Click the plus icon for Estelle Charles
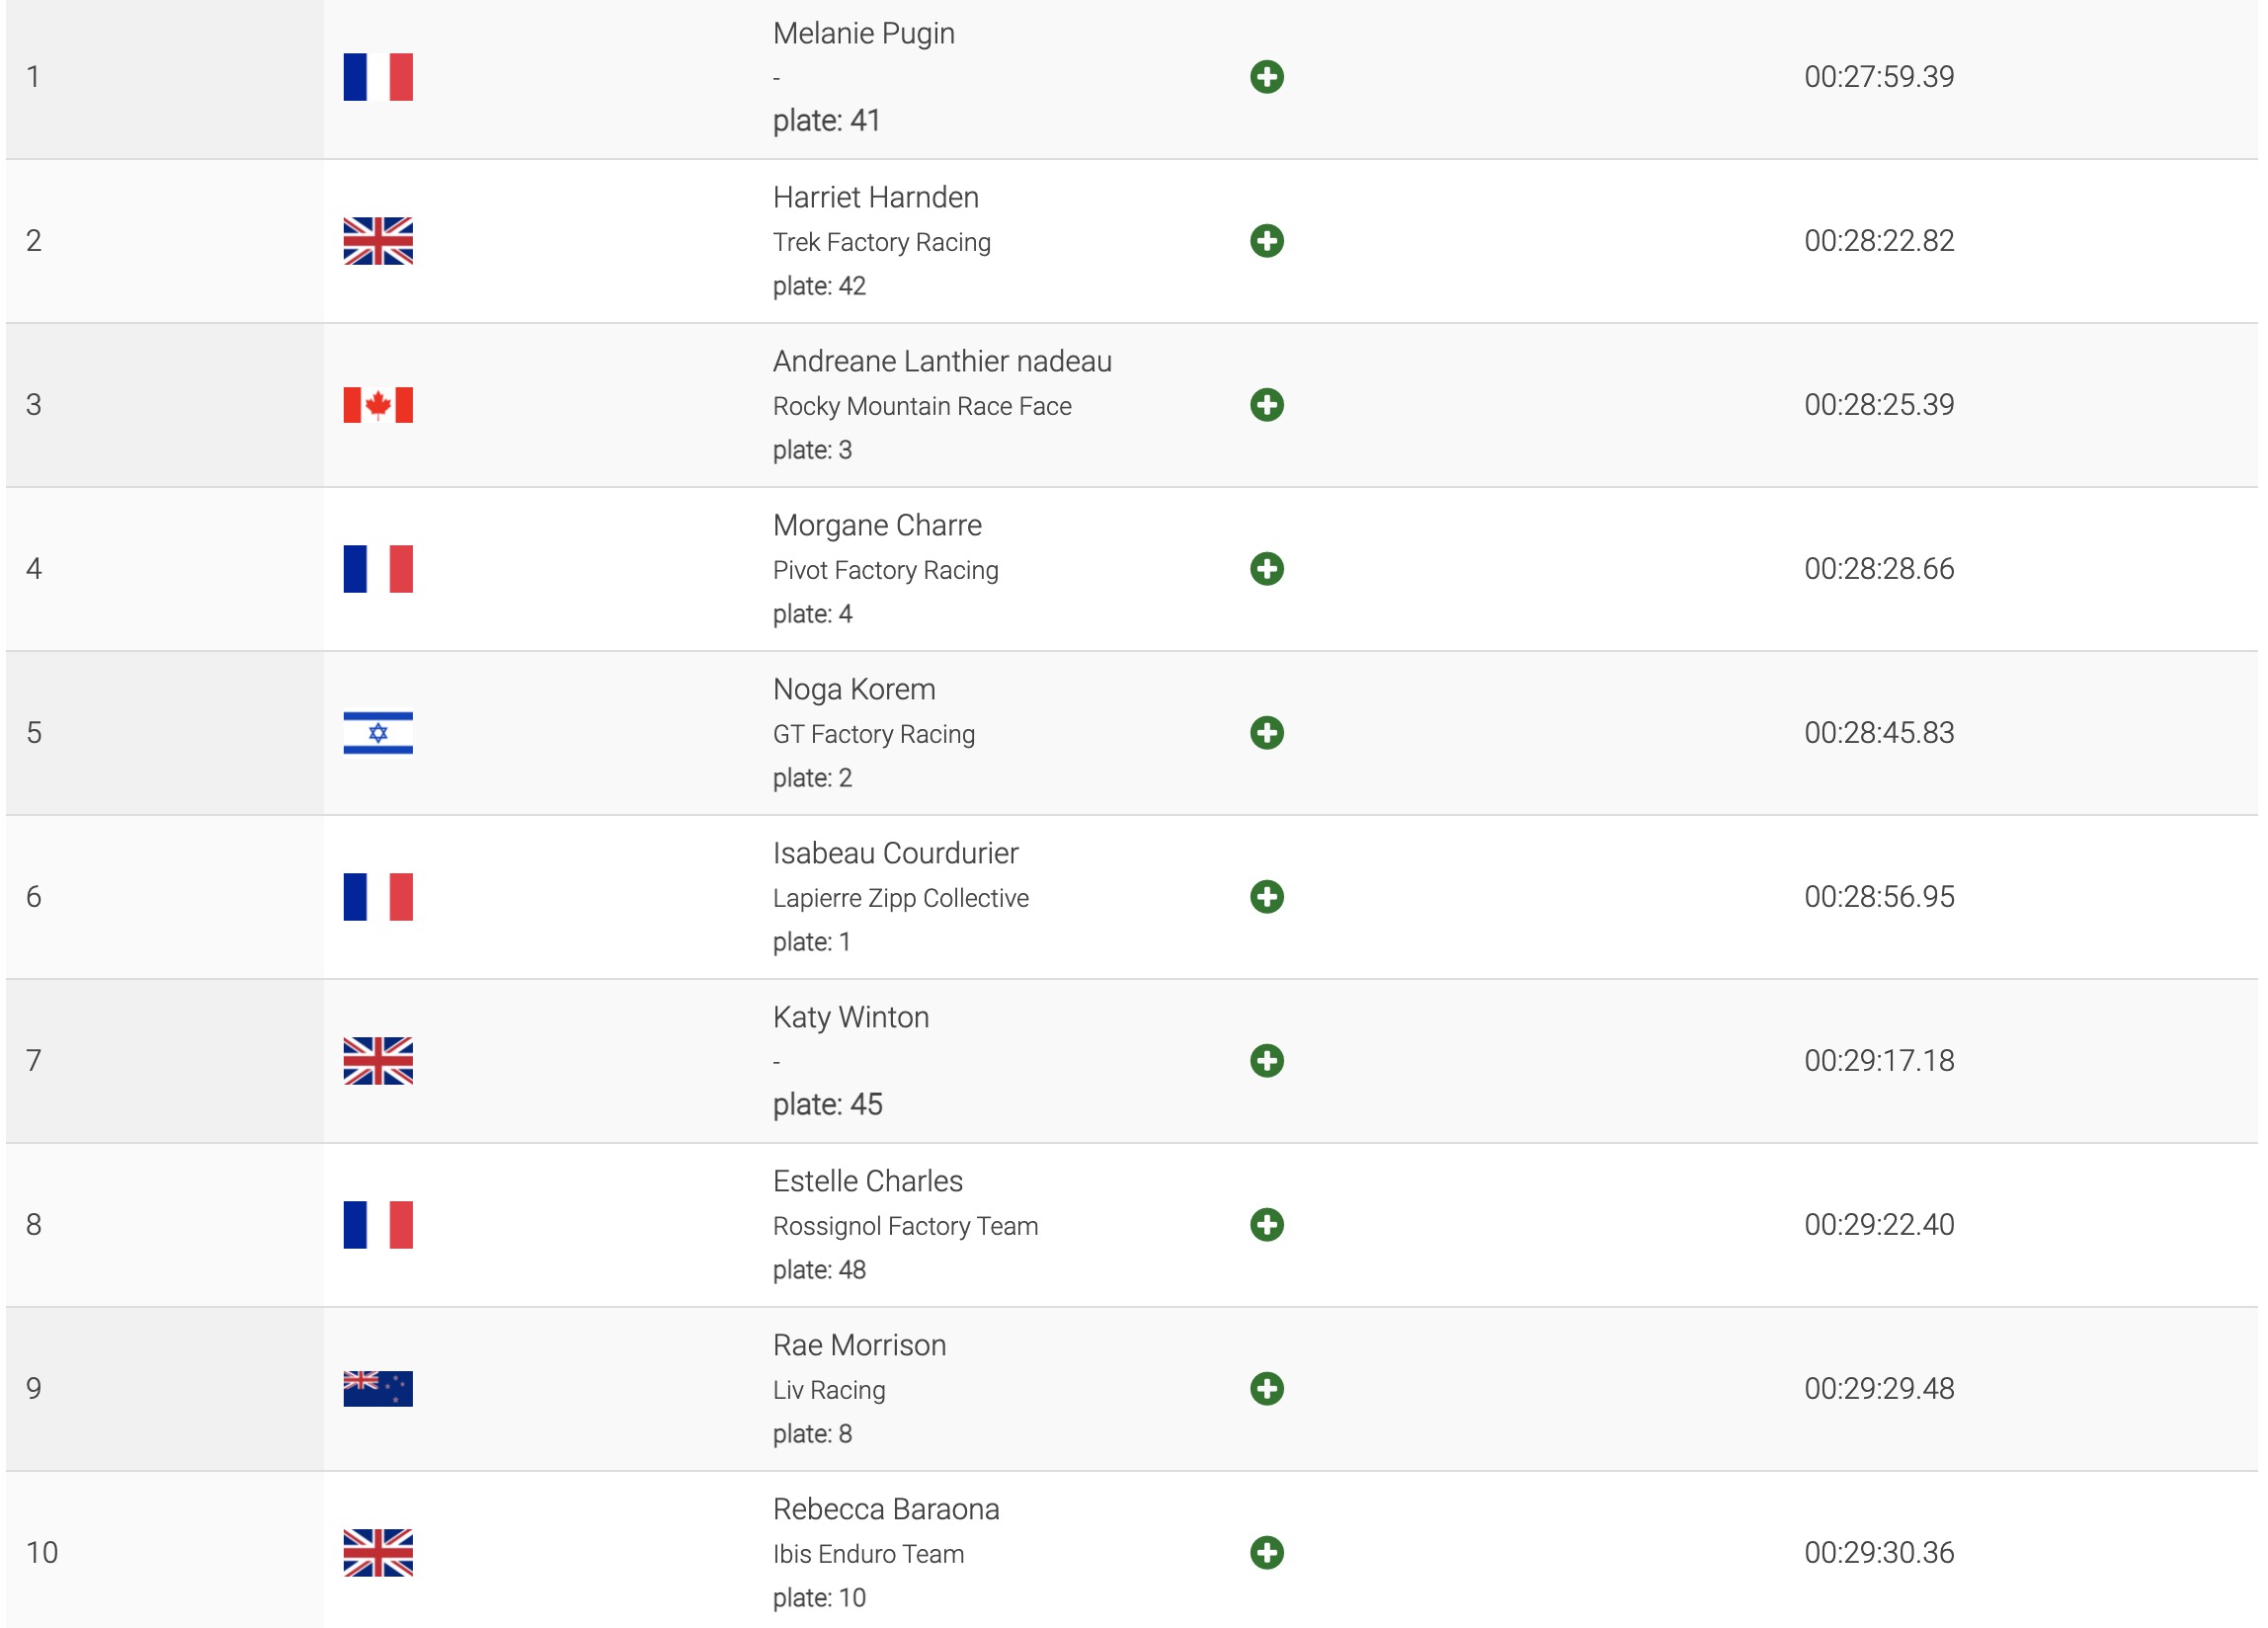Viewport: 2268px width, 1628px height. (x=1266, y=1225)
